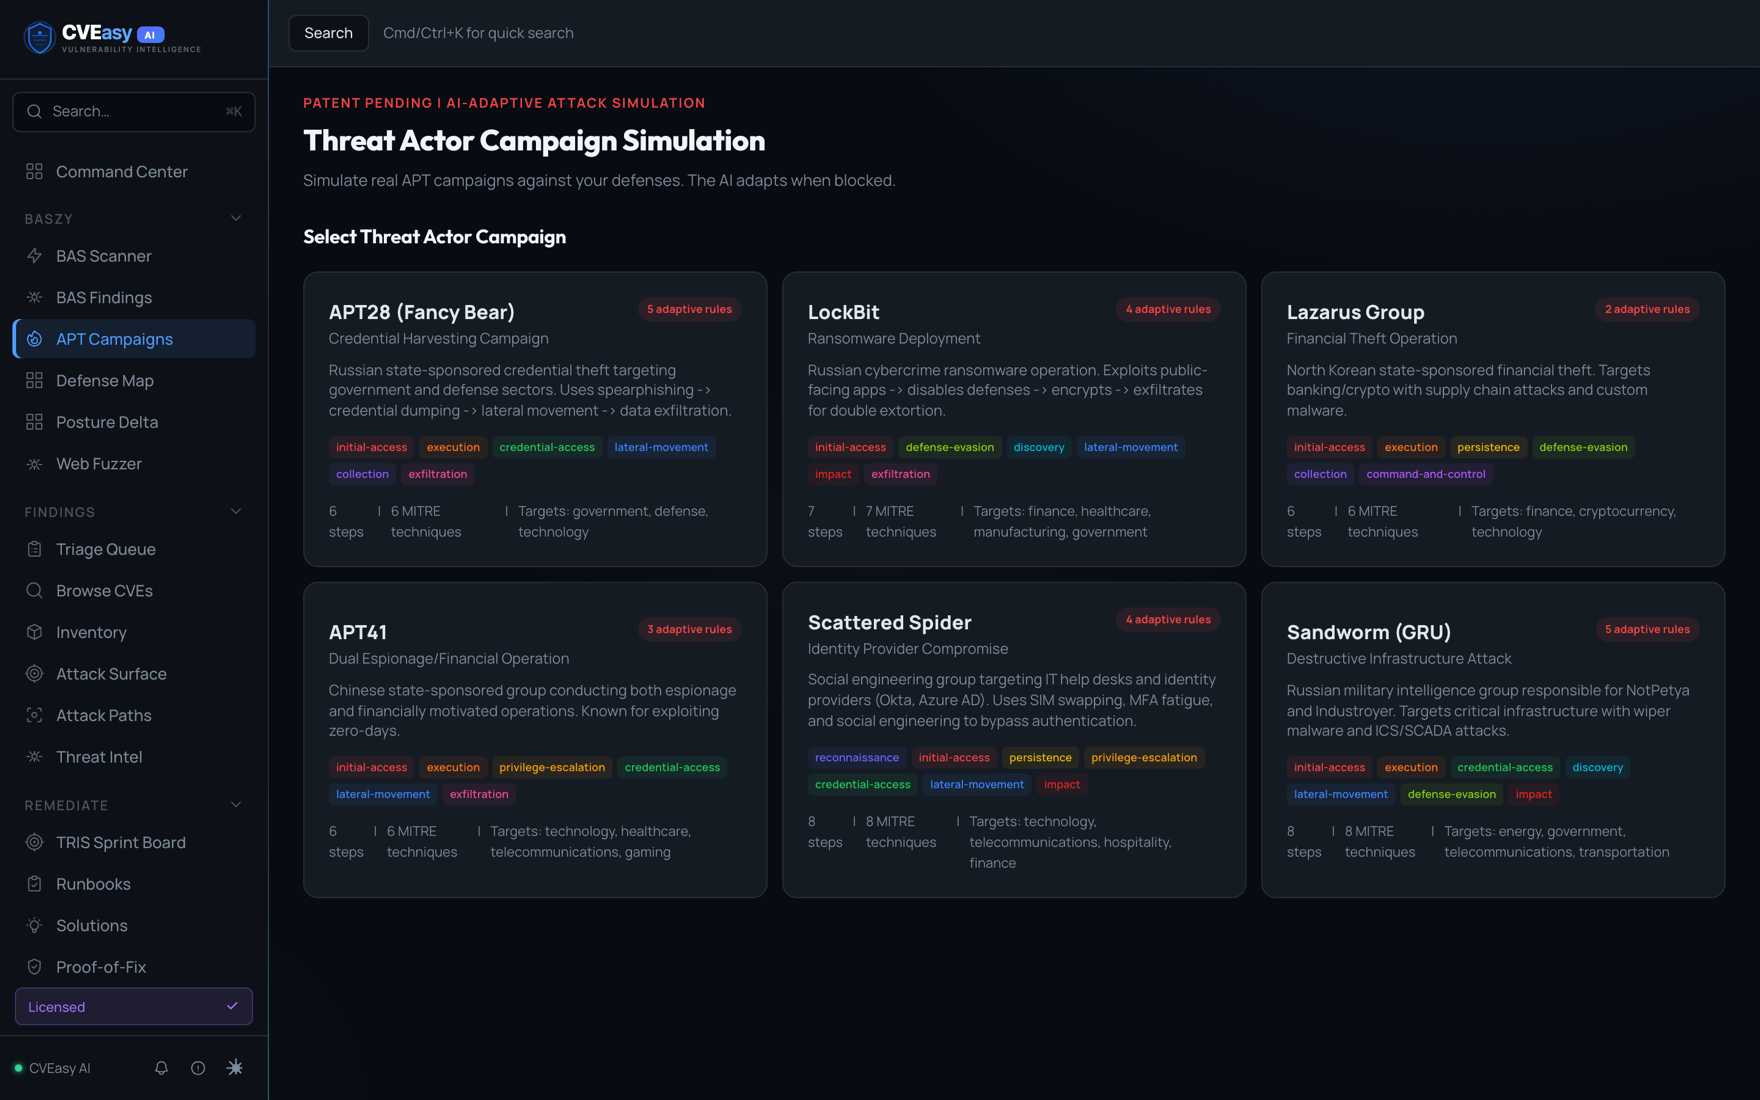1760x1100 pixels.
Task: Click 'reconnaissance' tag in Scattered Spider card
Action: 856,757
